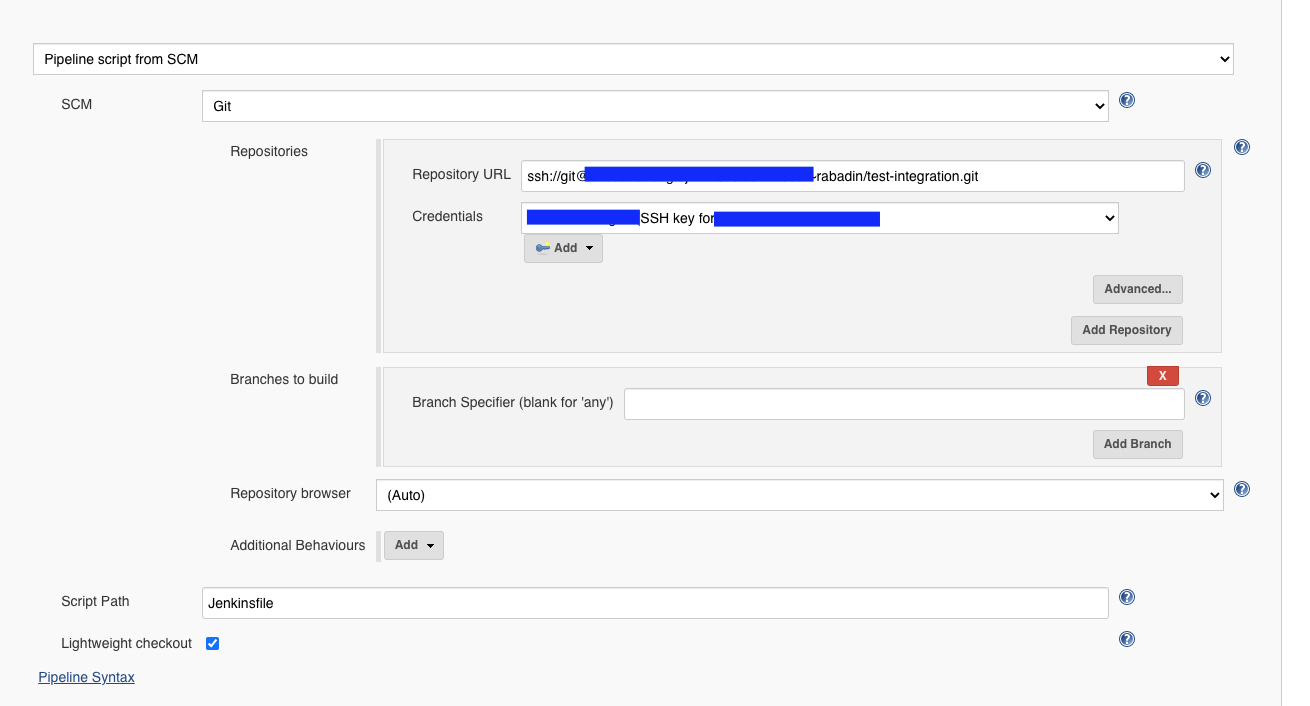Open help for Script Path
Viewport: 1310px width, 706px height.
click(x=1126, y=597)
